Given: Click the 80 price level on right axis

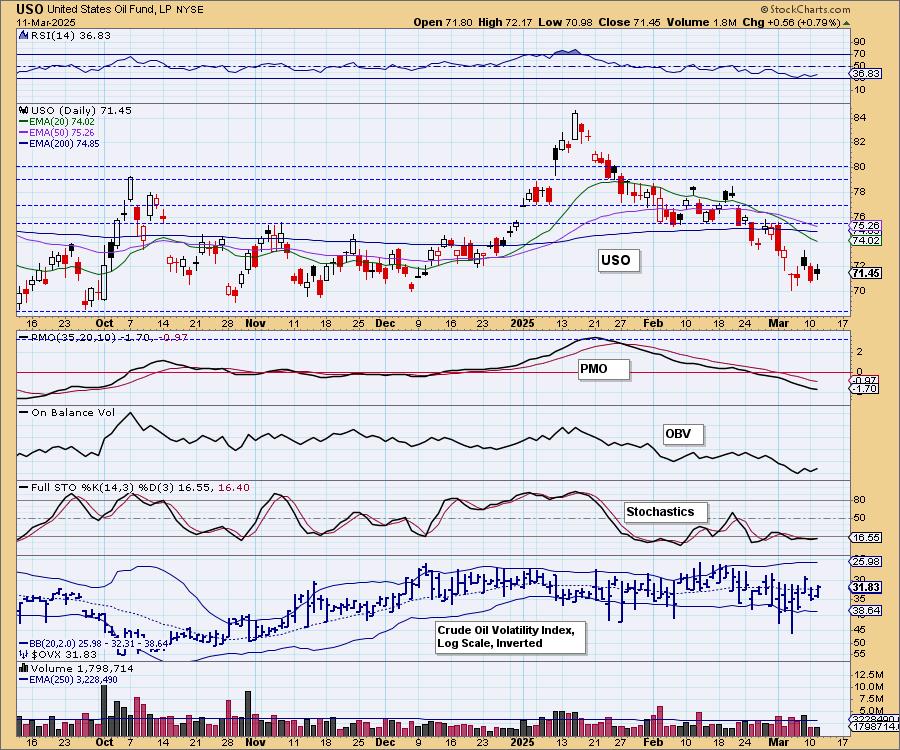Looking at the screenshot, I should coord(860,167).
